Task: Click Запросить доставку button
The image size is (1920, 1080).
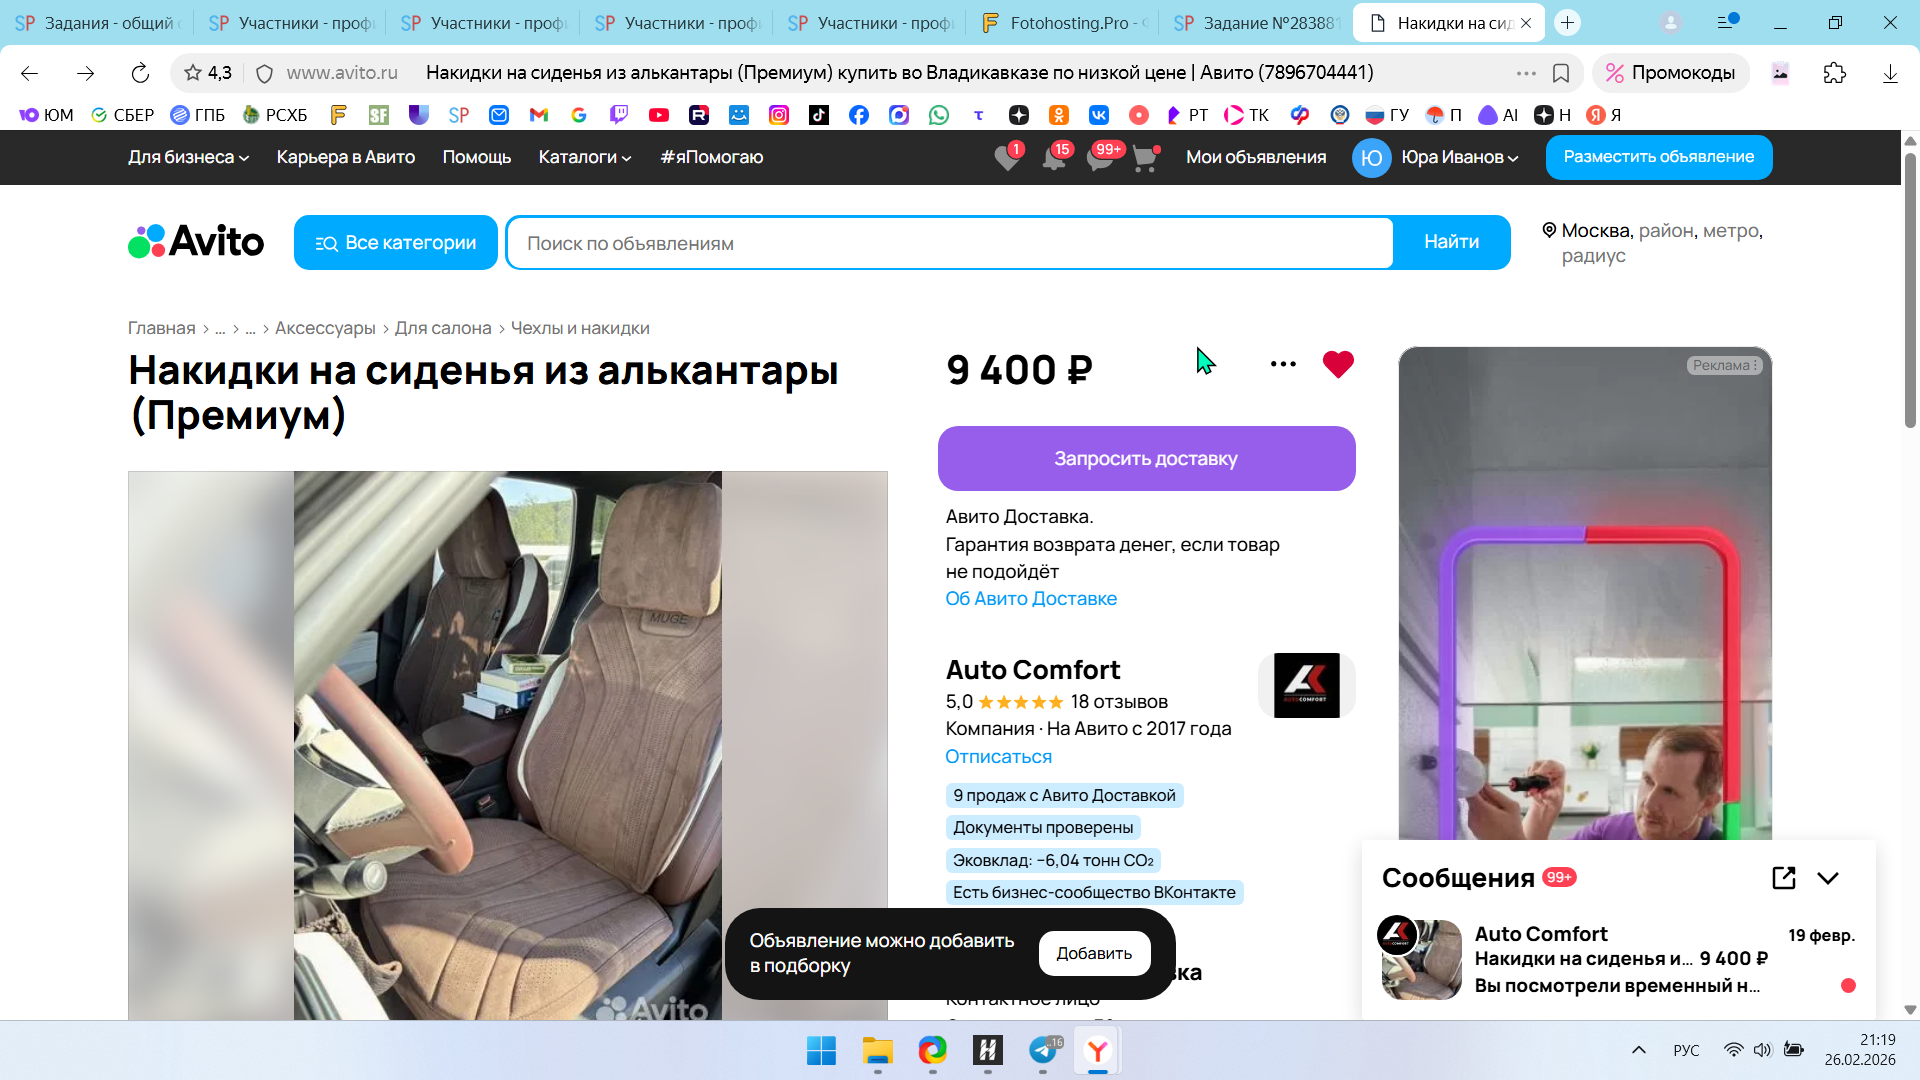Action: pos(1146,459)
